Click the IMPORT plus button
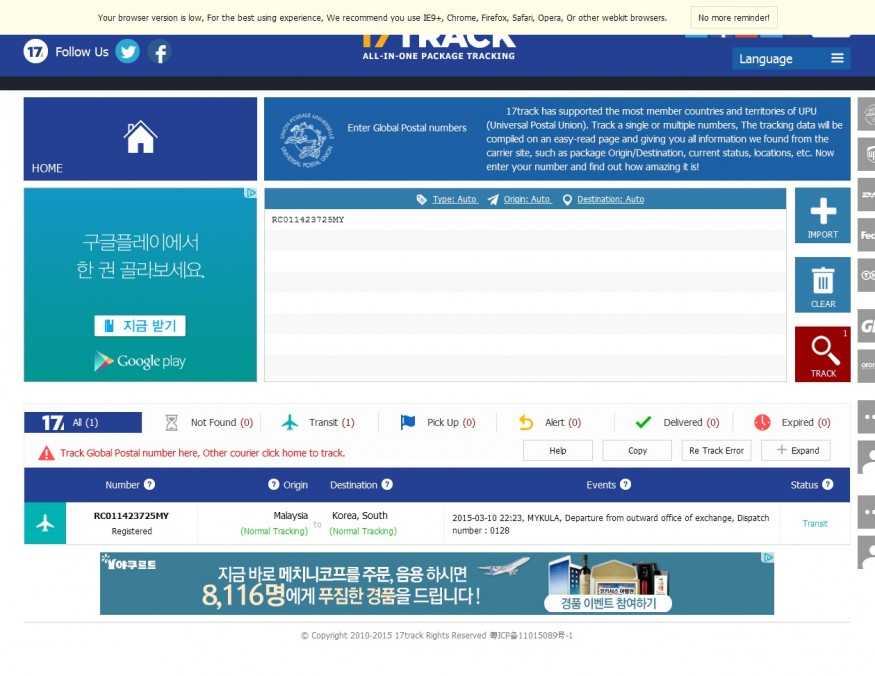This screenshot has height=676, width=875. point(822,215)
